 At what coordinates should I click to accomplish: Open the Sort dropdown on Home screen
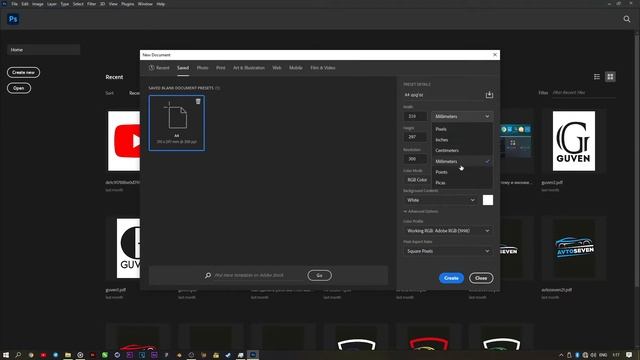[x=133, y=93]
